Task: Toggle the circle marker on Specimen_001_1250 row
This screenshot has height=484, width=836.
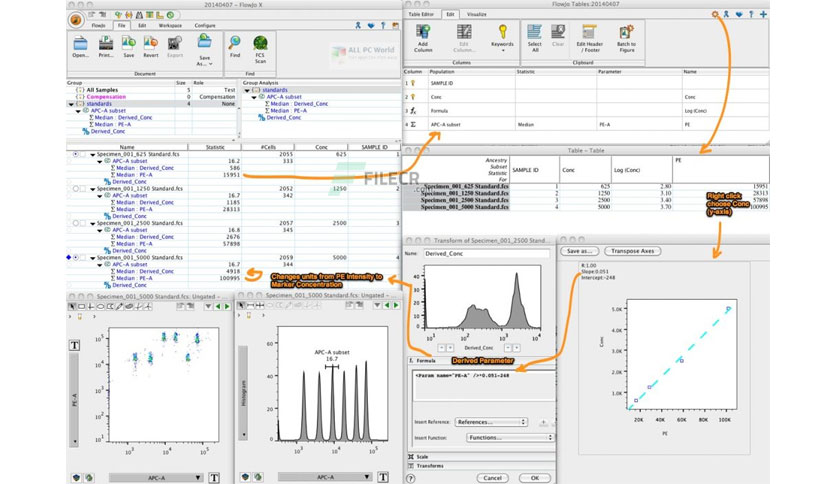Action: click(x=76, y=189)
